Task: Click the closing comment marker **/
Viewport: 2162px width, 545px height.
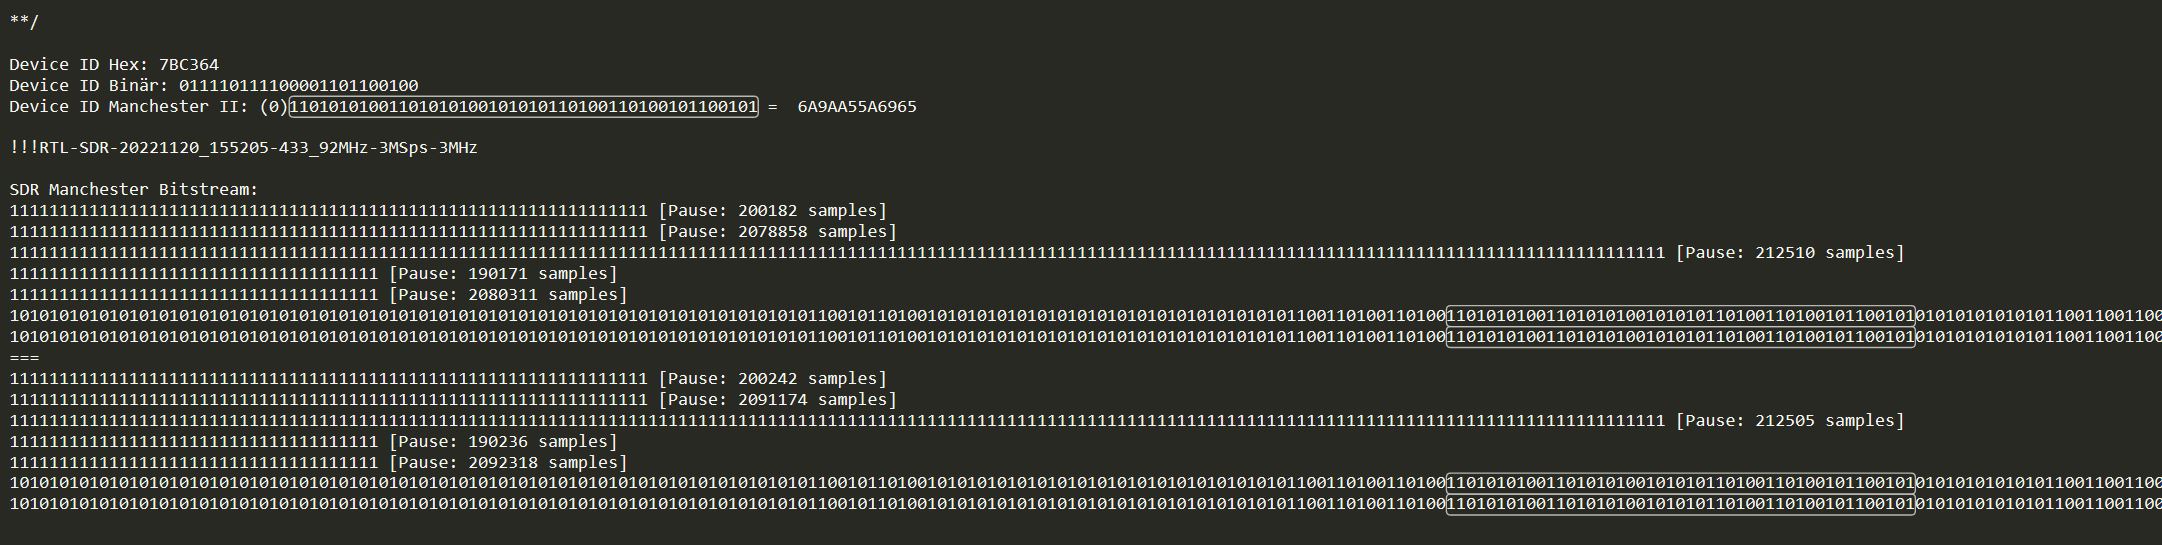Action: tap(24, 22)
